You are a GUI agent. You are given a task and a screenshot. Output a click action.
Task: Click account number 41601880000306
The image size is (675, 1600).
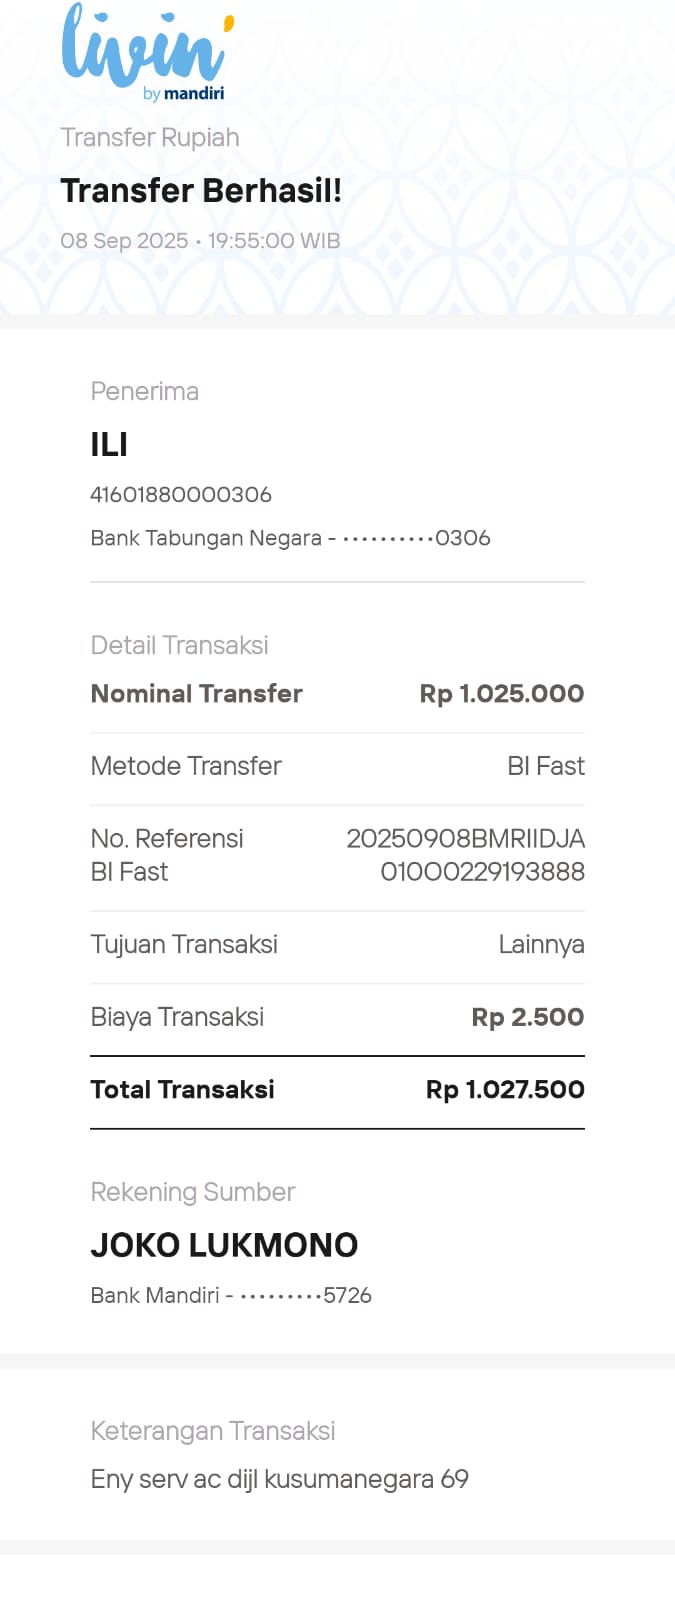[x=181, y=494]
